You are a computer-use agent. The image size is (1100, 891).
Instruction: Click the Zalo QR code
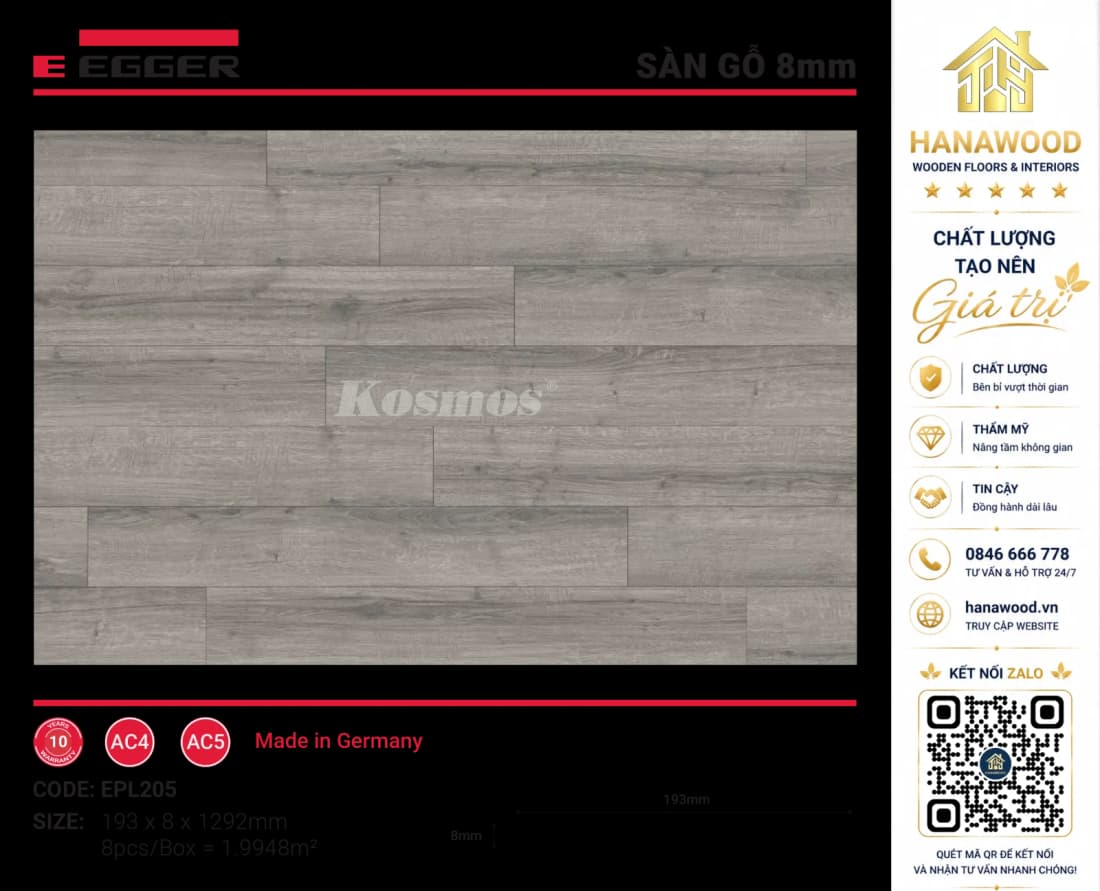pos(995,763)
